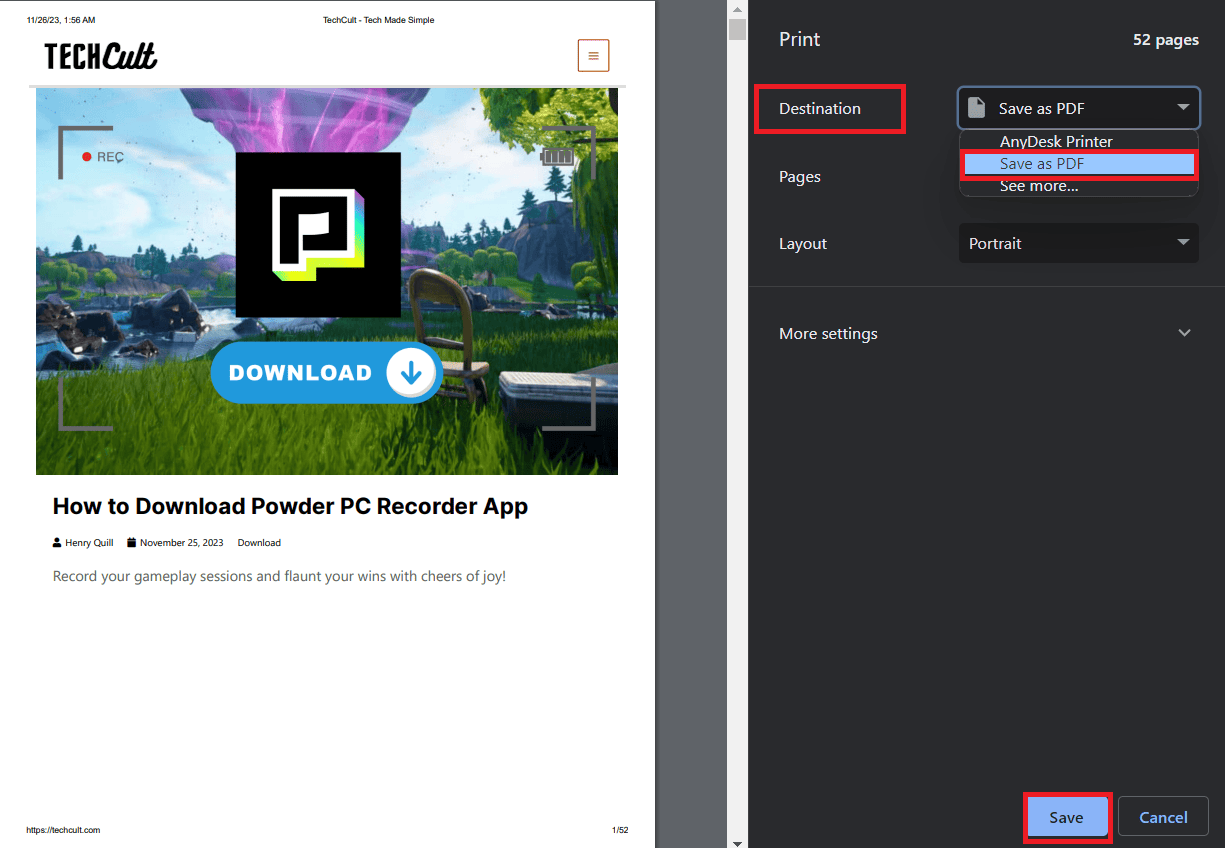Click the download arrow inside the DOWNLOAD button
Image resolution: width=1225 pixels, height=848 pixels.
[x=410, y=372]
